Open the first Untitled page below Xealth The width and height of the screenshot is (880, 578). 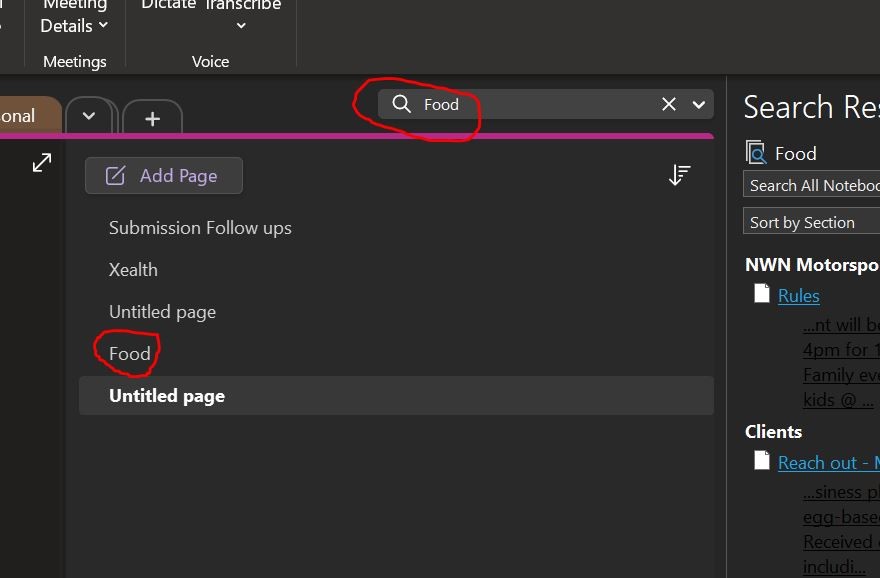click(x=162, y=312)
